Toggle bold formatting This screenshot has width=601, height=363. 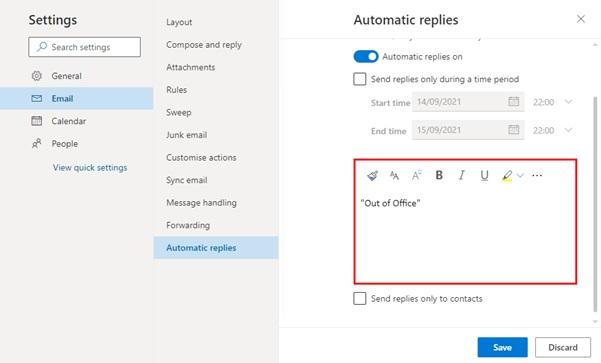coord(439,175)
